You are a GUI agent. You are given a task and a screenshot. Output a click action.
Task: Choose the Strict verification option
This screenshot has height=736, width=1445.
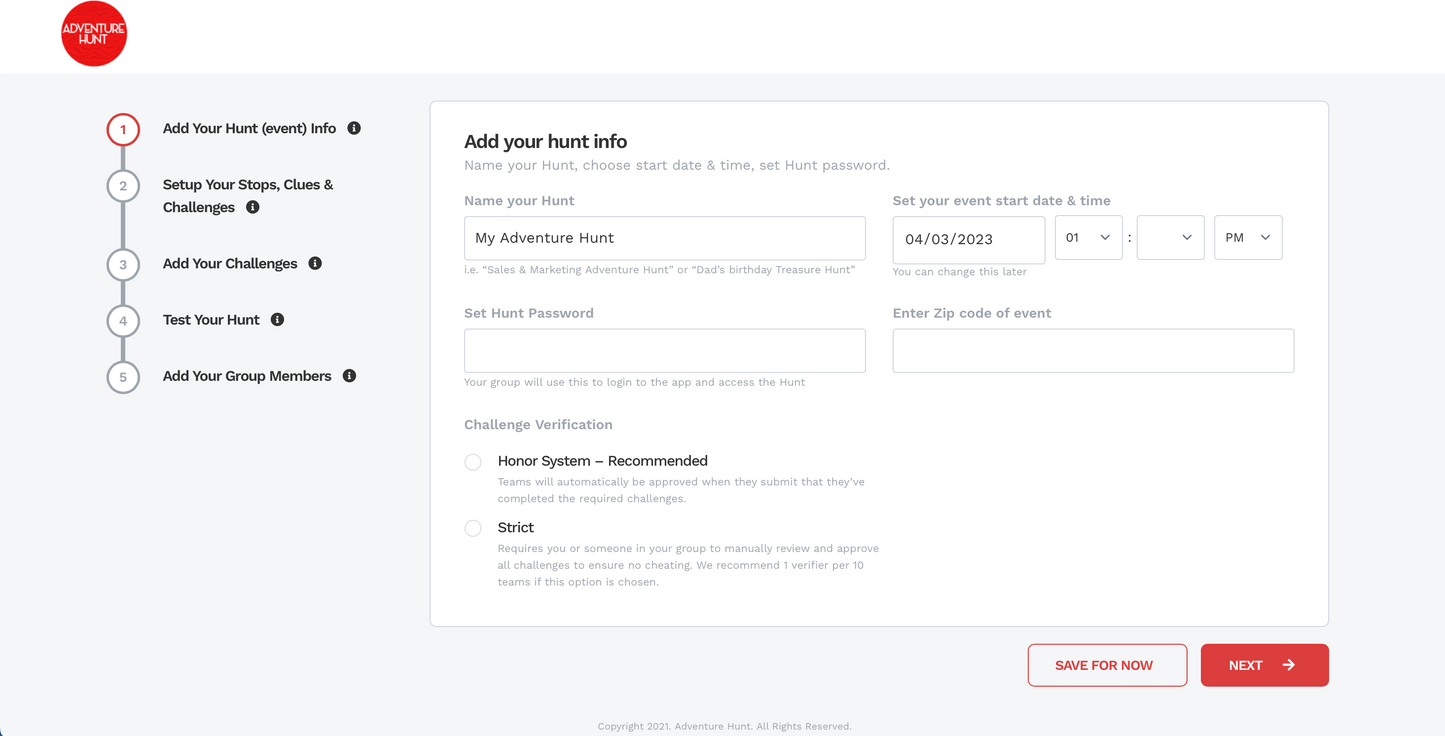(473, 528)
